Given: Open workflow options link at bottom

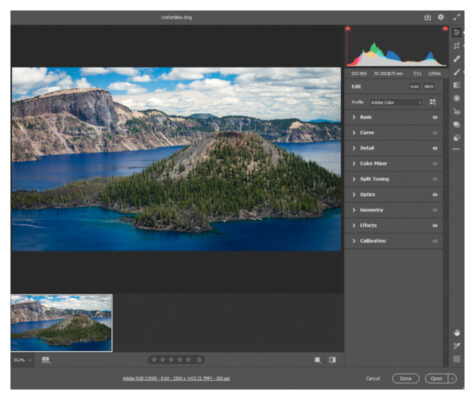Looking at the screenshot, I should click(176, 378).
